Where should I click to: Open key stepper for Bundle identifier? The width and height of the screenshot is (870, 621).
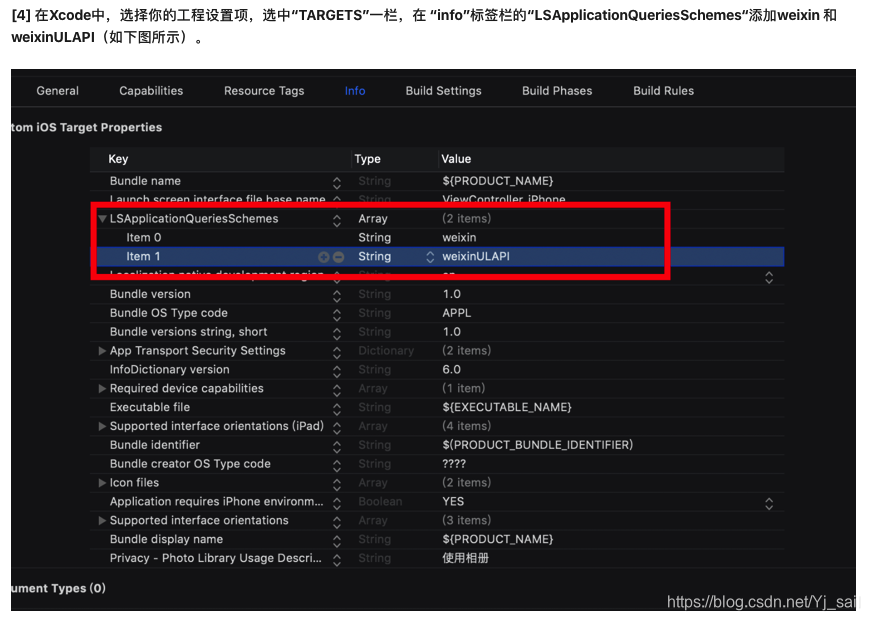337,447
